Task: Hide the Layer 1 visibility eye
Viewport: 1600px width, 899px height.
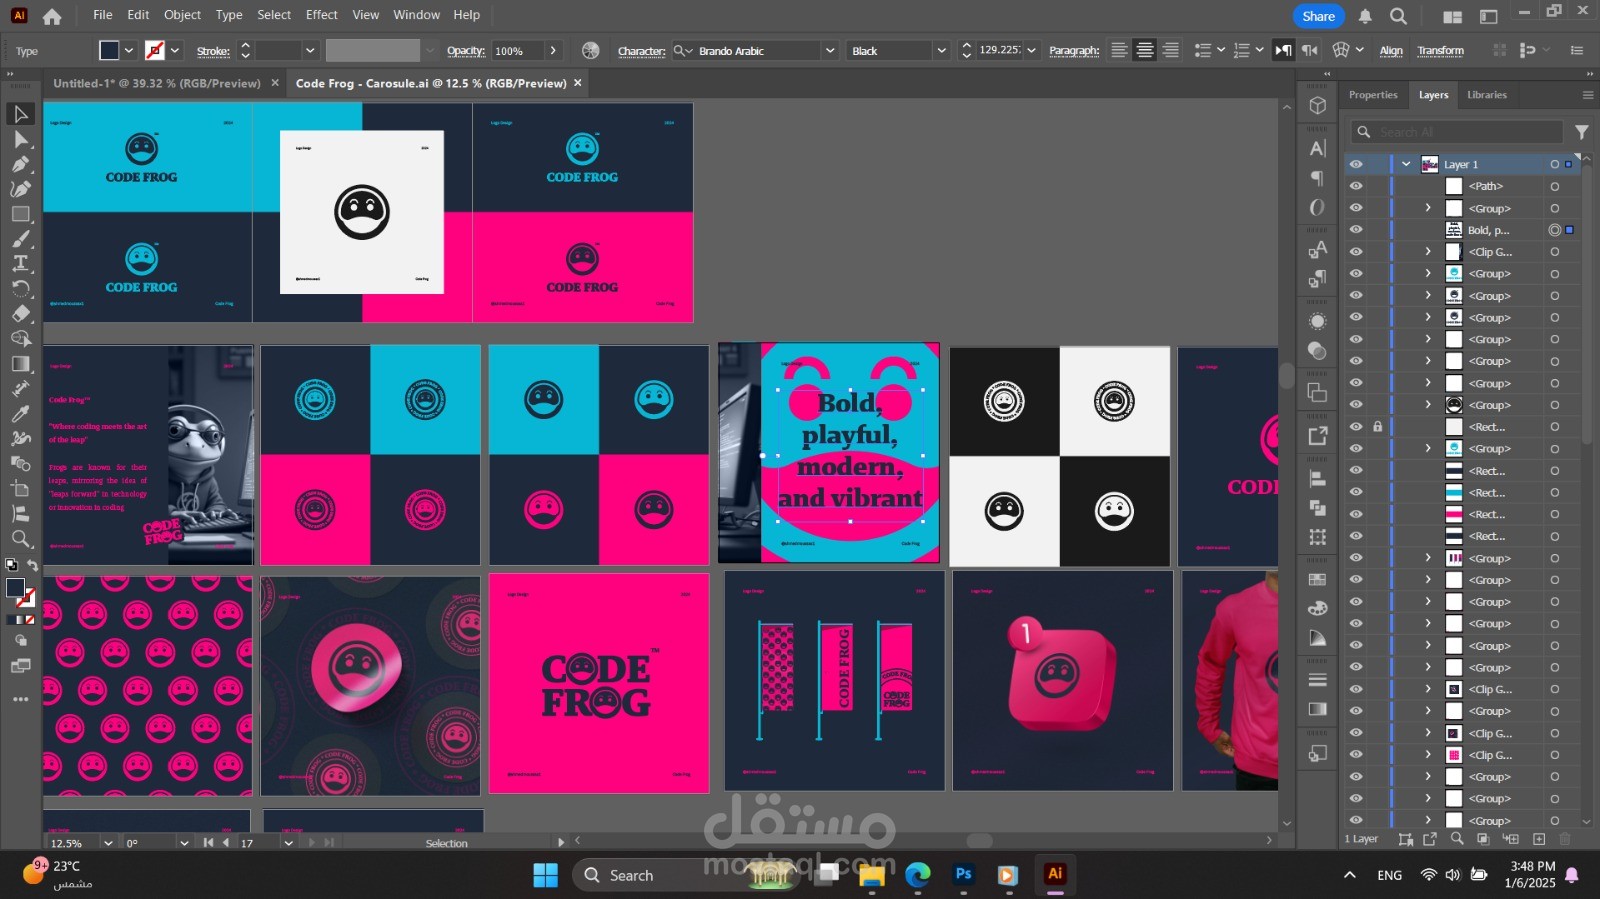Action: pos(1355,164)
